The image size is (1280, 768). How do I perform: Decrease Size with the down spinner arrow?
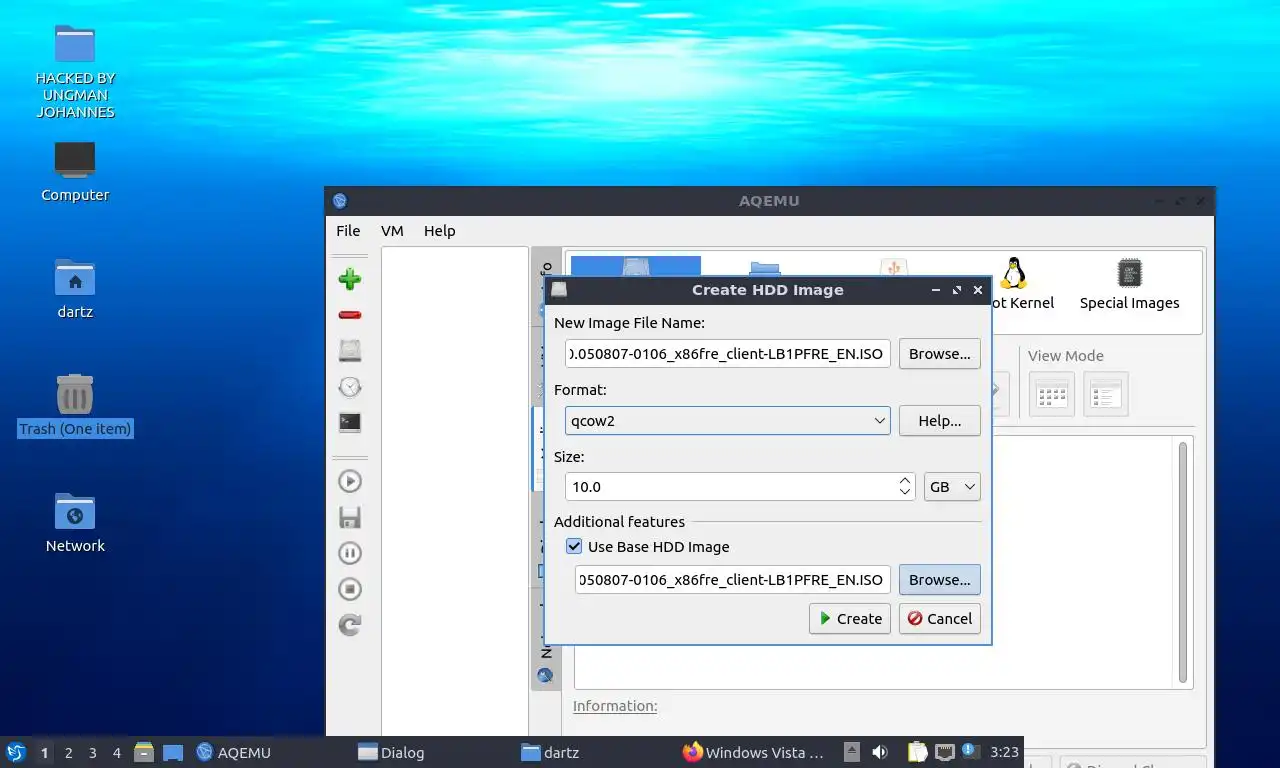tap(904, 493)
